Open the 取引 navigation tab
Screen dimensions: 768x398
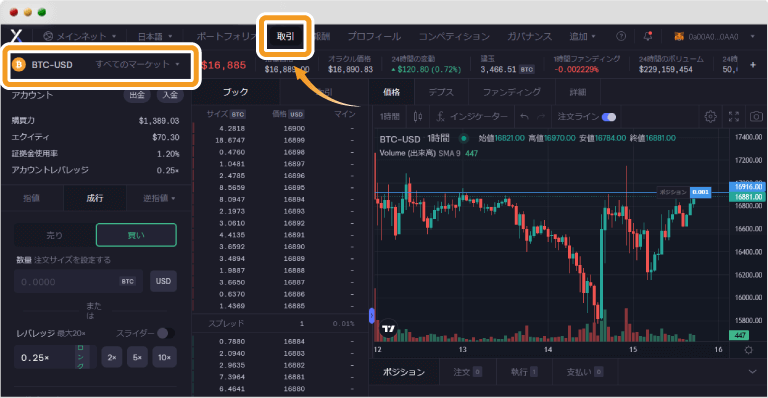click(285, 36)
